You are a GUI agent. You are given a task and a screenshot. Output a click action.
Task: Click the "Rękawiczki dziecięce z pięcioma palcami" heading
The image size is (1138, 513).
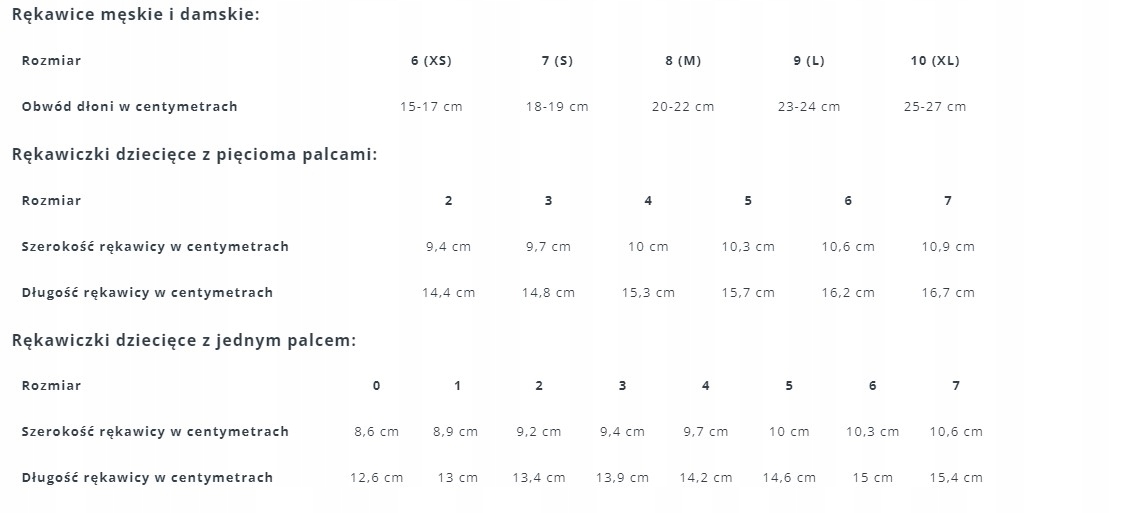(x=194, y=155)
